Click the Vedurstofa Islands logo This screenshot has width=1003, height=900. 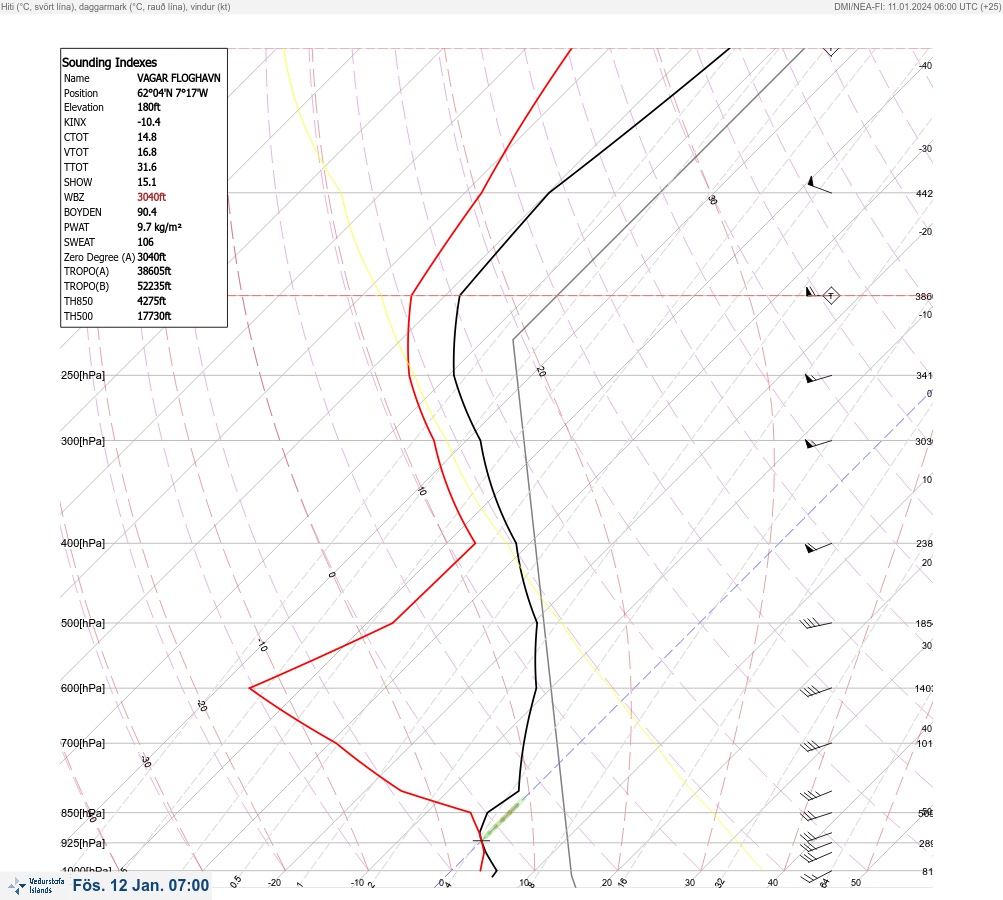pos(36,885)
